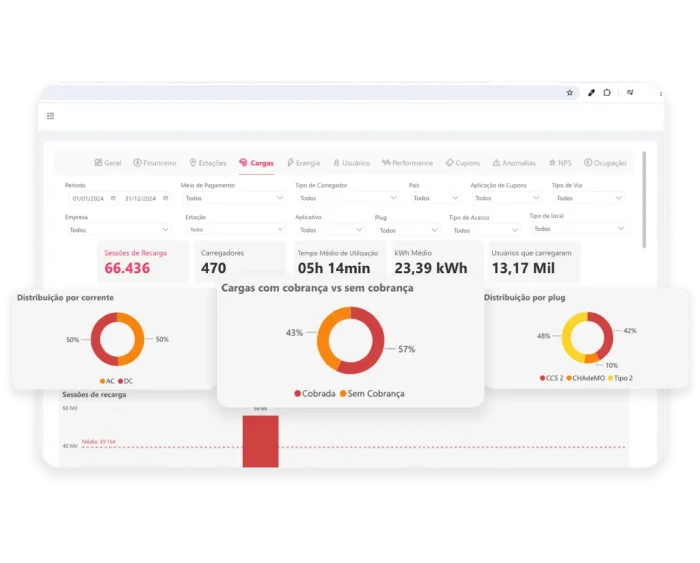700x563 pixels.
Task: Open the end date calendar picker
Action: 167,198
